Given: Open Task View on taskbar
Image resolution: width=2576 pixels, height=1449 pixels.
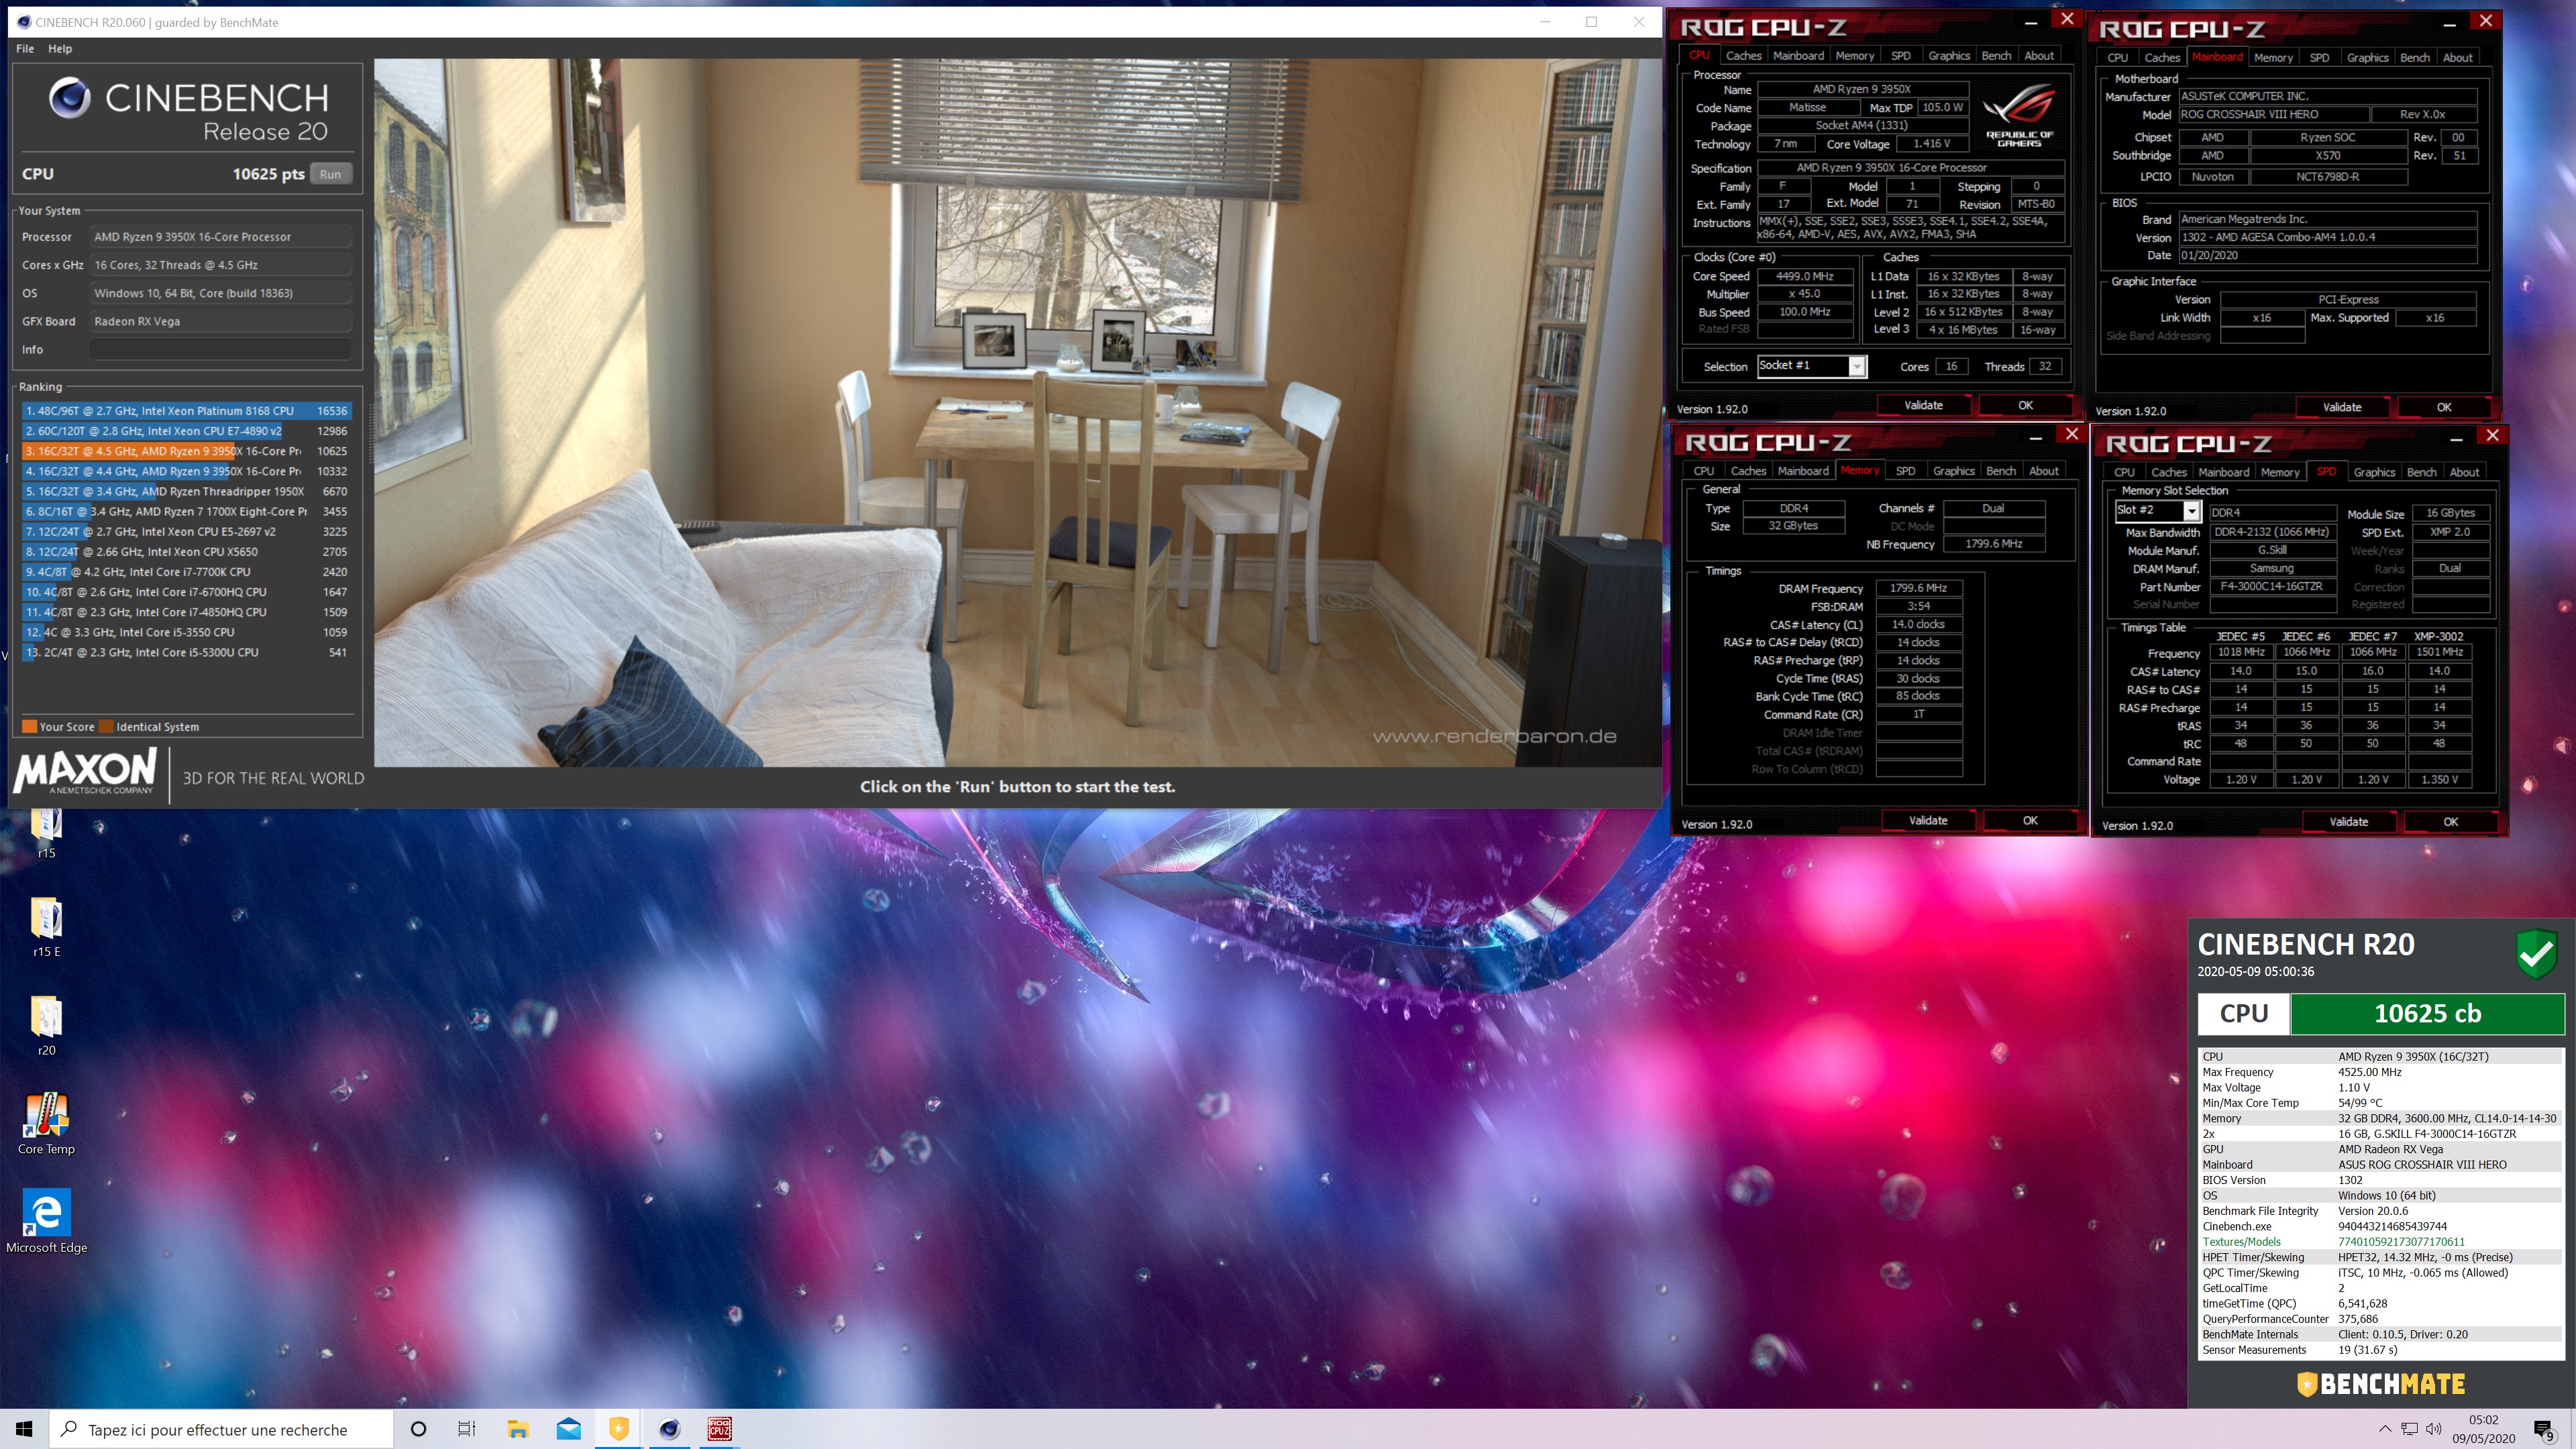Looking at the screenshot, I should (467, 1429).
